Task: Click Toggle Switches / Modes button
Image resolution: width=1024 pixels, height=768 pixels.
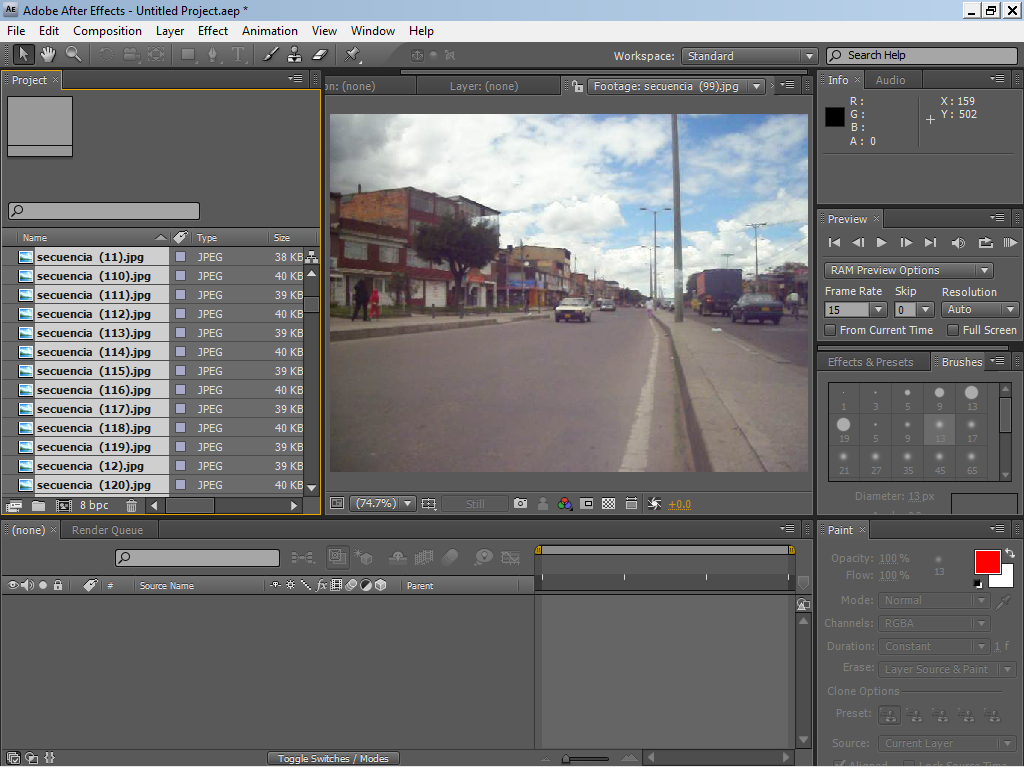Action: click(x=333, y=759)
